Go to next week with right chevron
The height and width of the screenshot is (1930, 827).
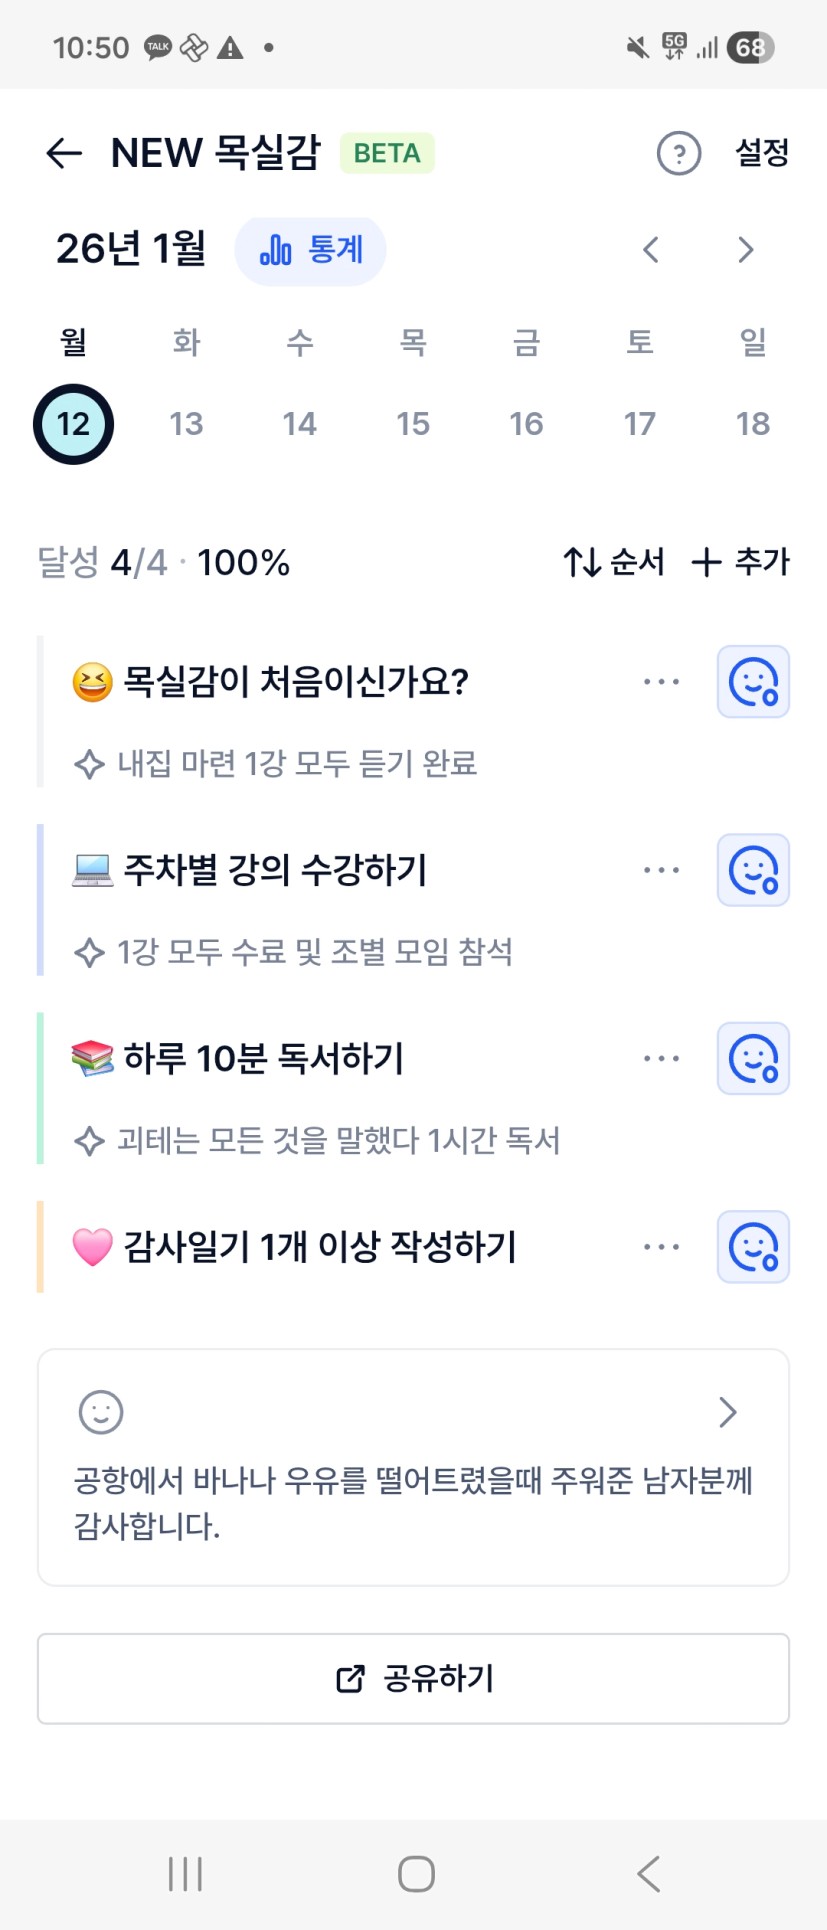click(745, 250)
